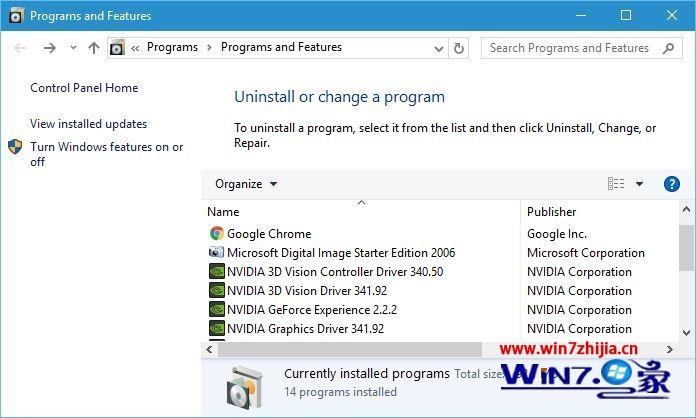This screenshot has height=418, width=696.
Task: Click the search magnifier icon
Action: 668,48
